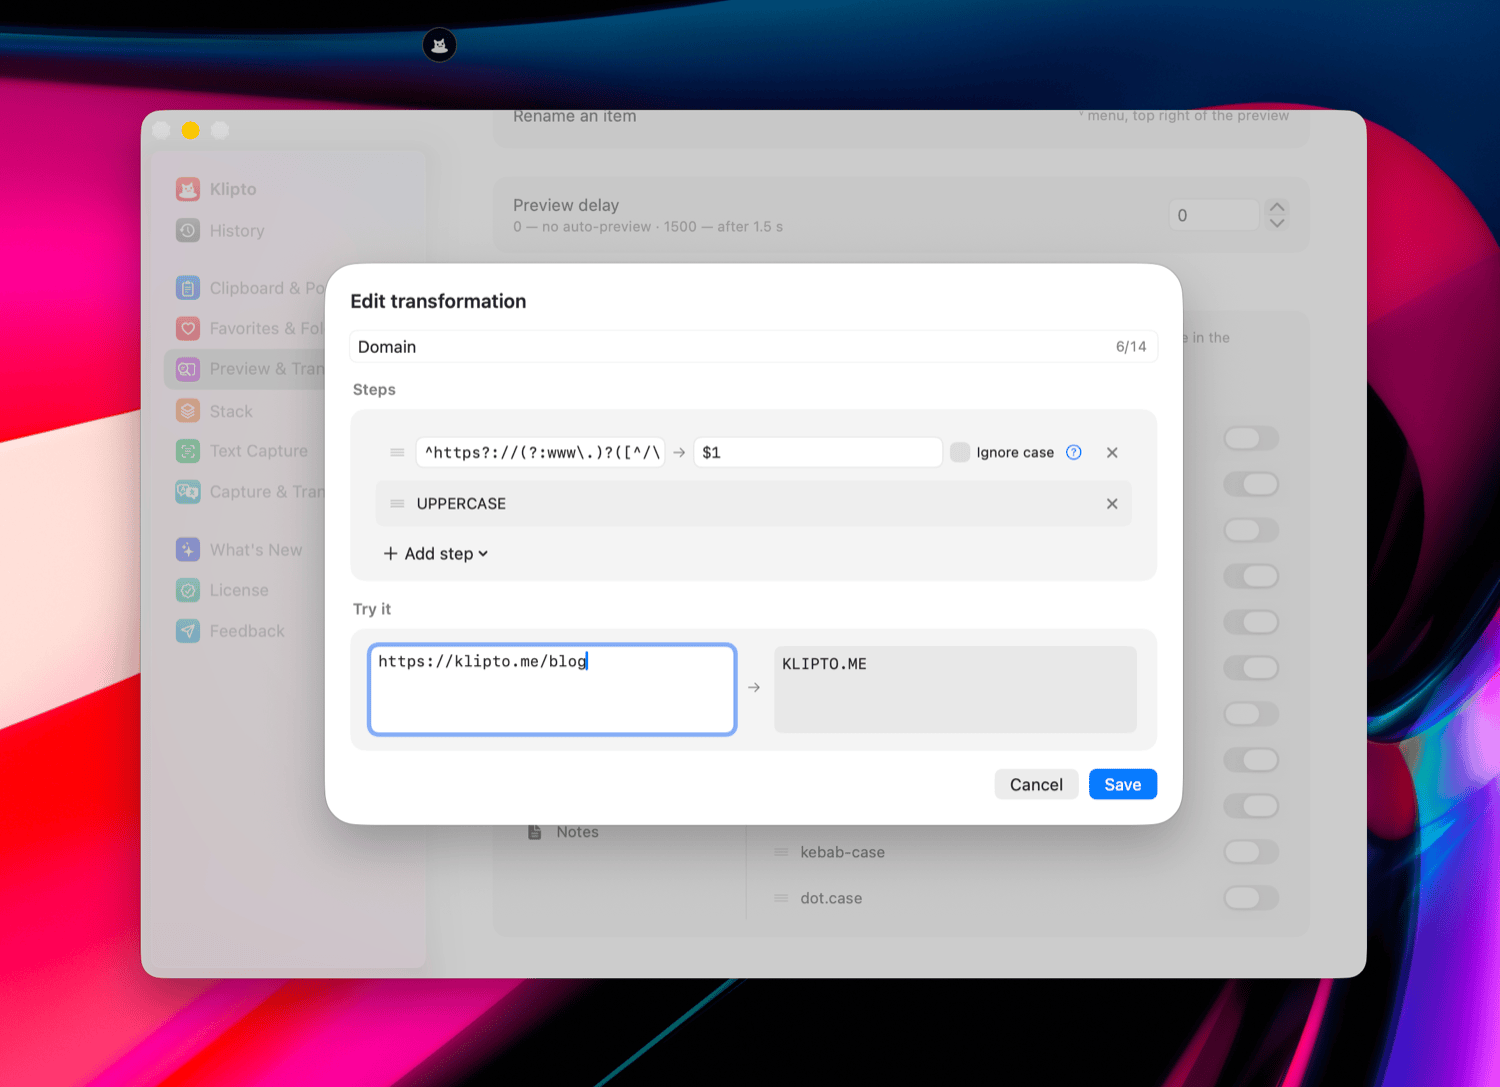
Task: Click the What's New sparkle icon
Action: click(x=188, y=550)
